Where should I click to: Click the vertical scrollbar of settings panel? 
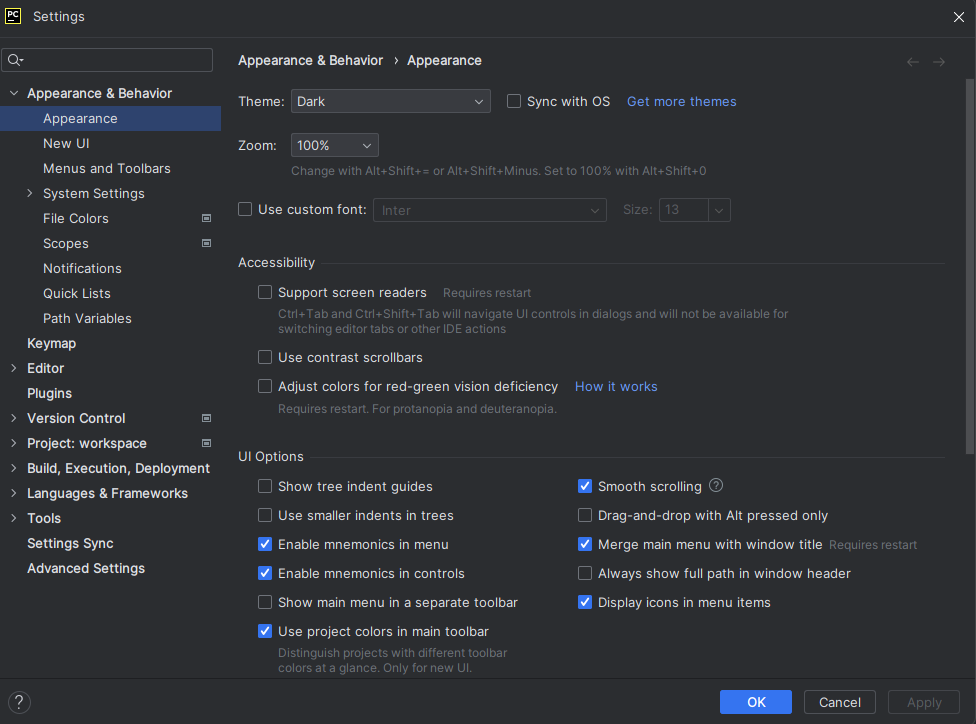click(970, 266)
